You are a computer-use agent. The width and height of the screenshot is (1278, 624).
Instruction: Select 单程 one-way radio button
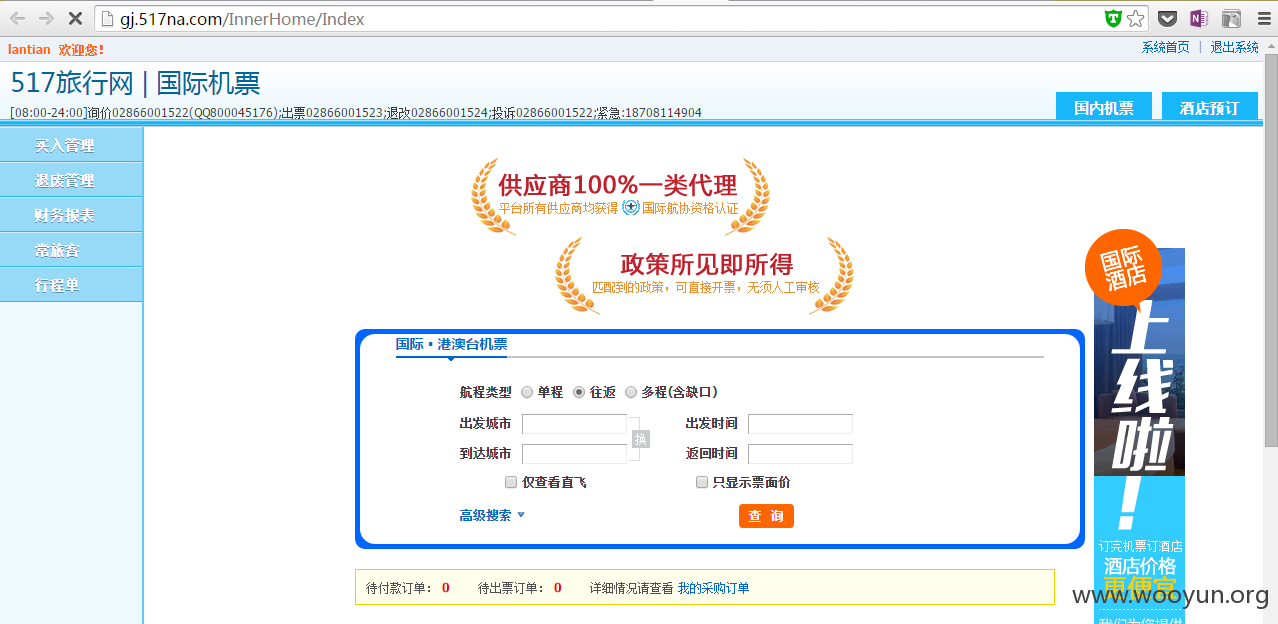click(527, 392)
